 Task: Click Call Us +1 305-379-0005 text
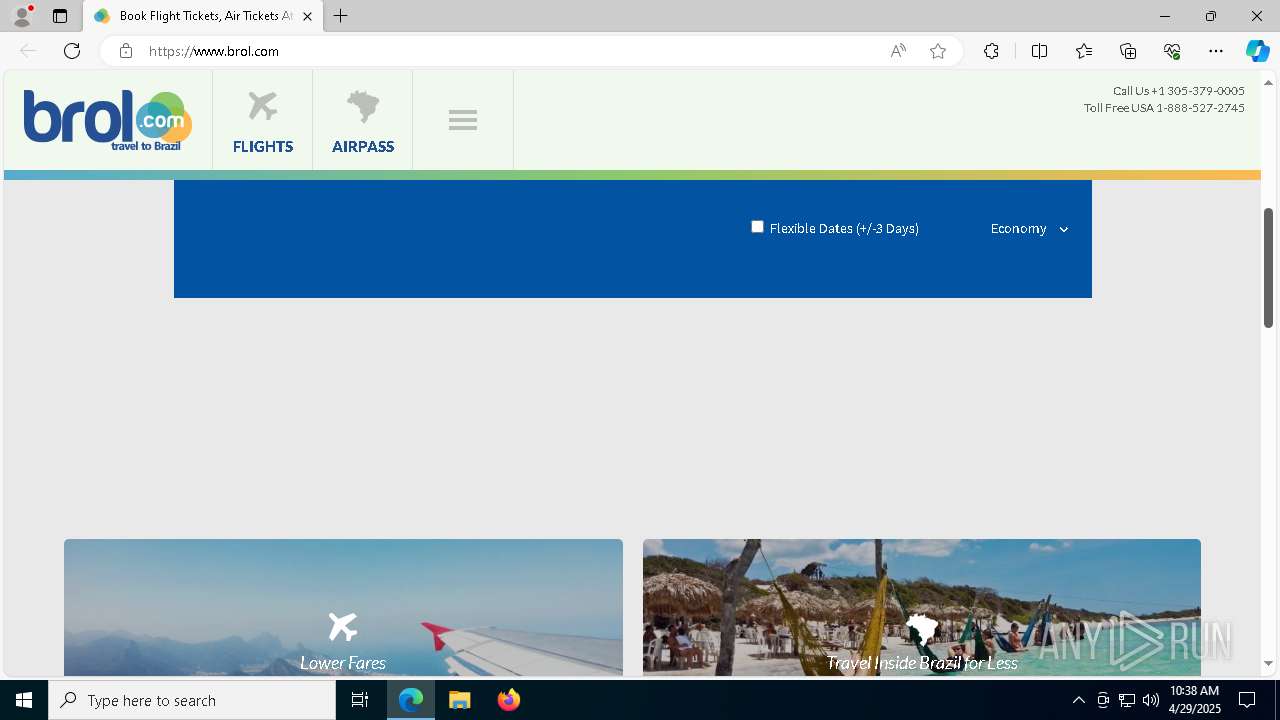pos(1178,91)
